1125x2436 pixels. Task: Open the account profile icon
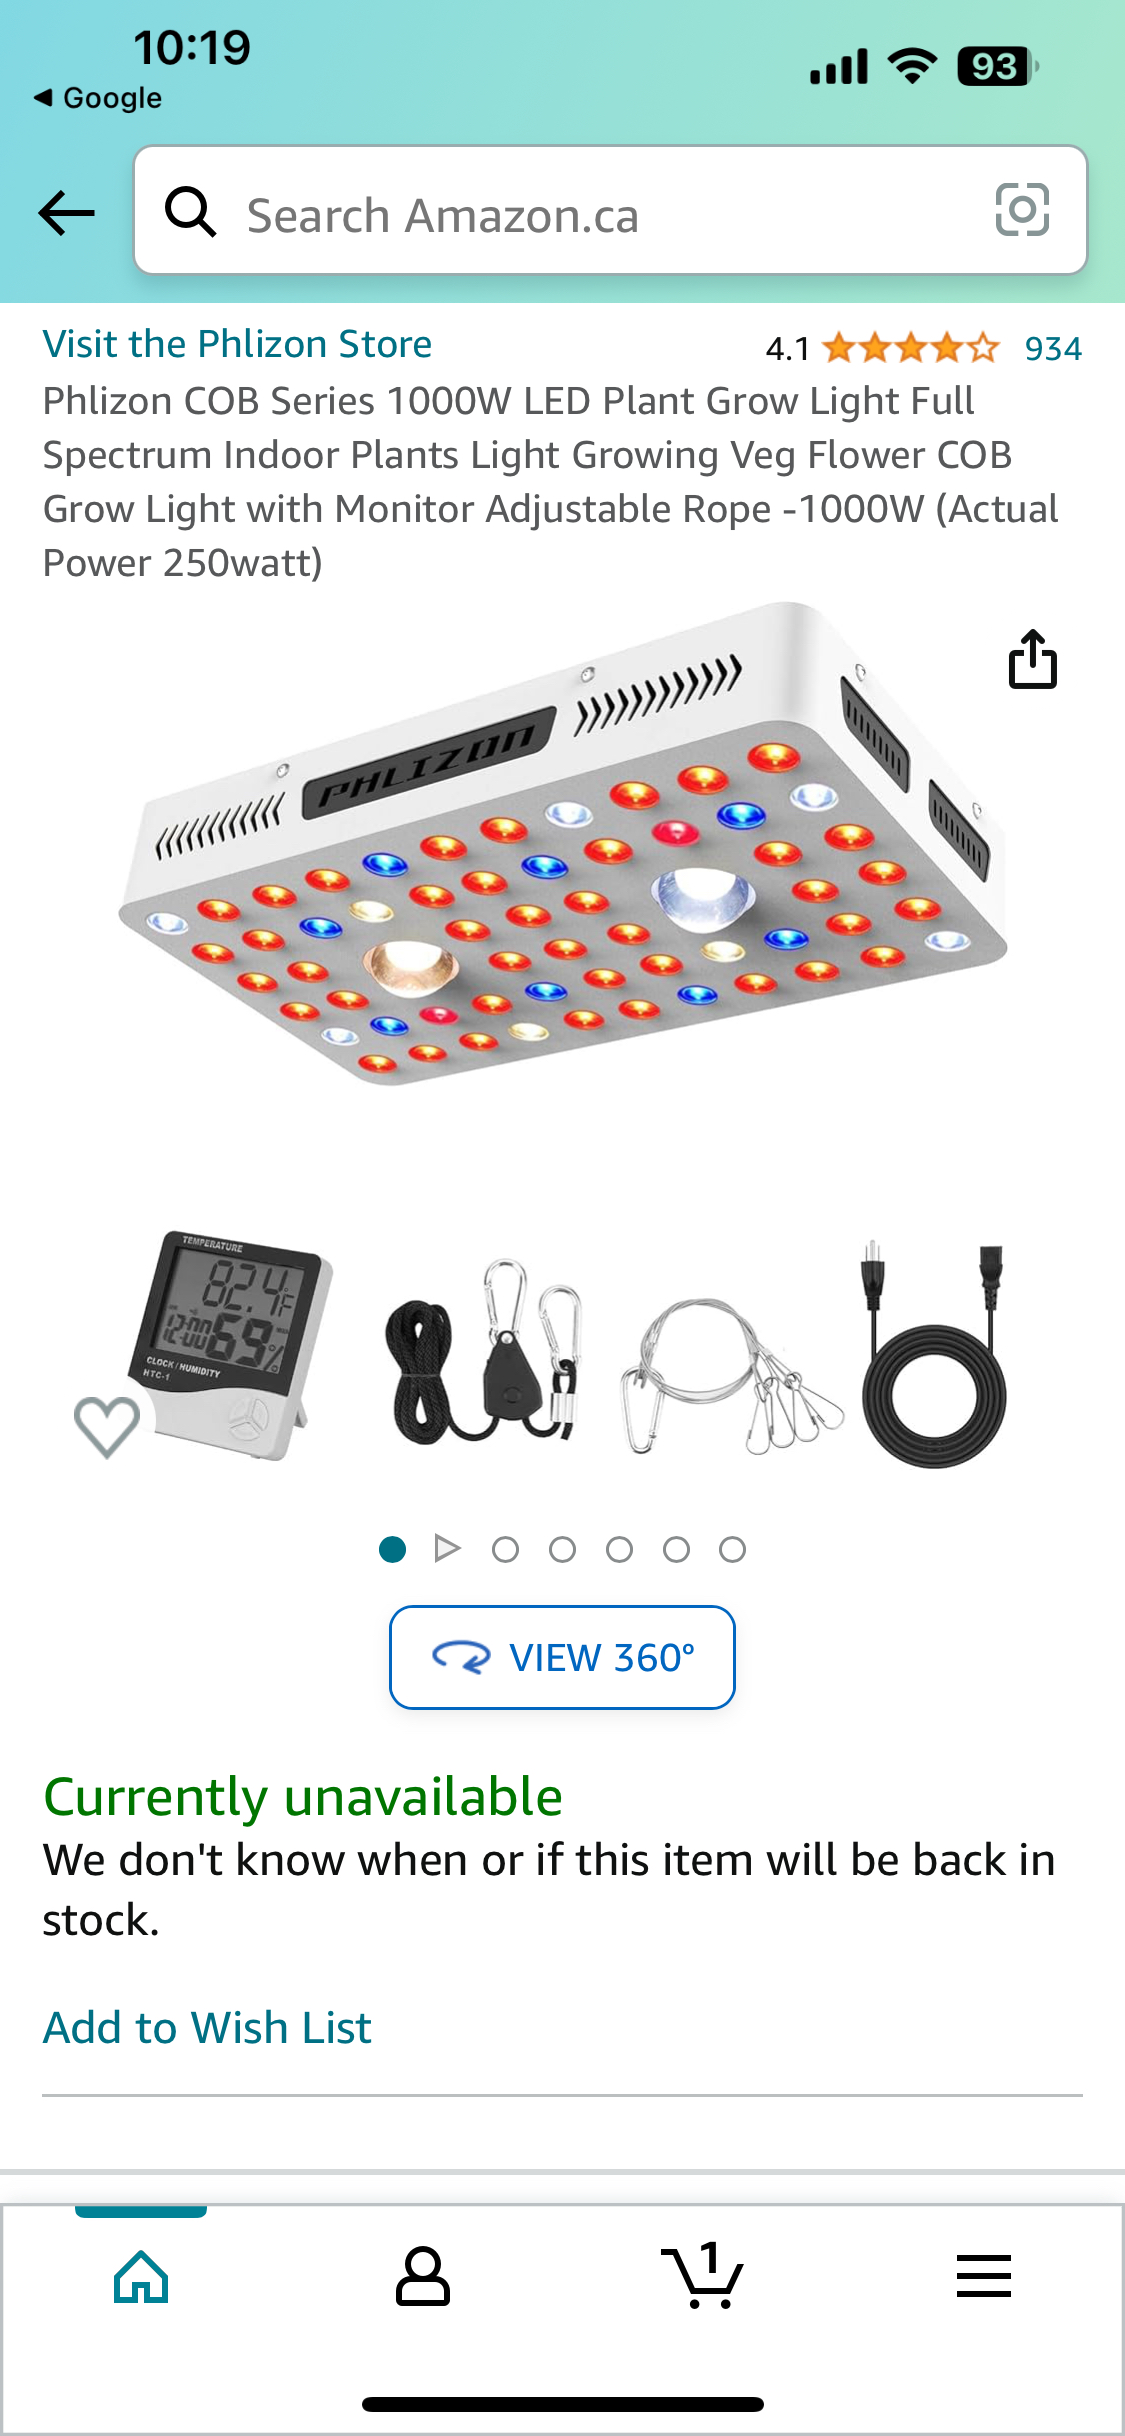coord(423,2277)
